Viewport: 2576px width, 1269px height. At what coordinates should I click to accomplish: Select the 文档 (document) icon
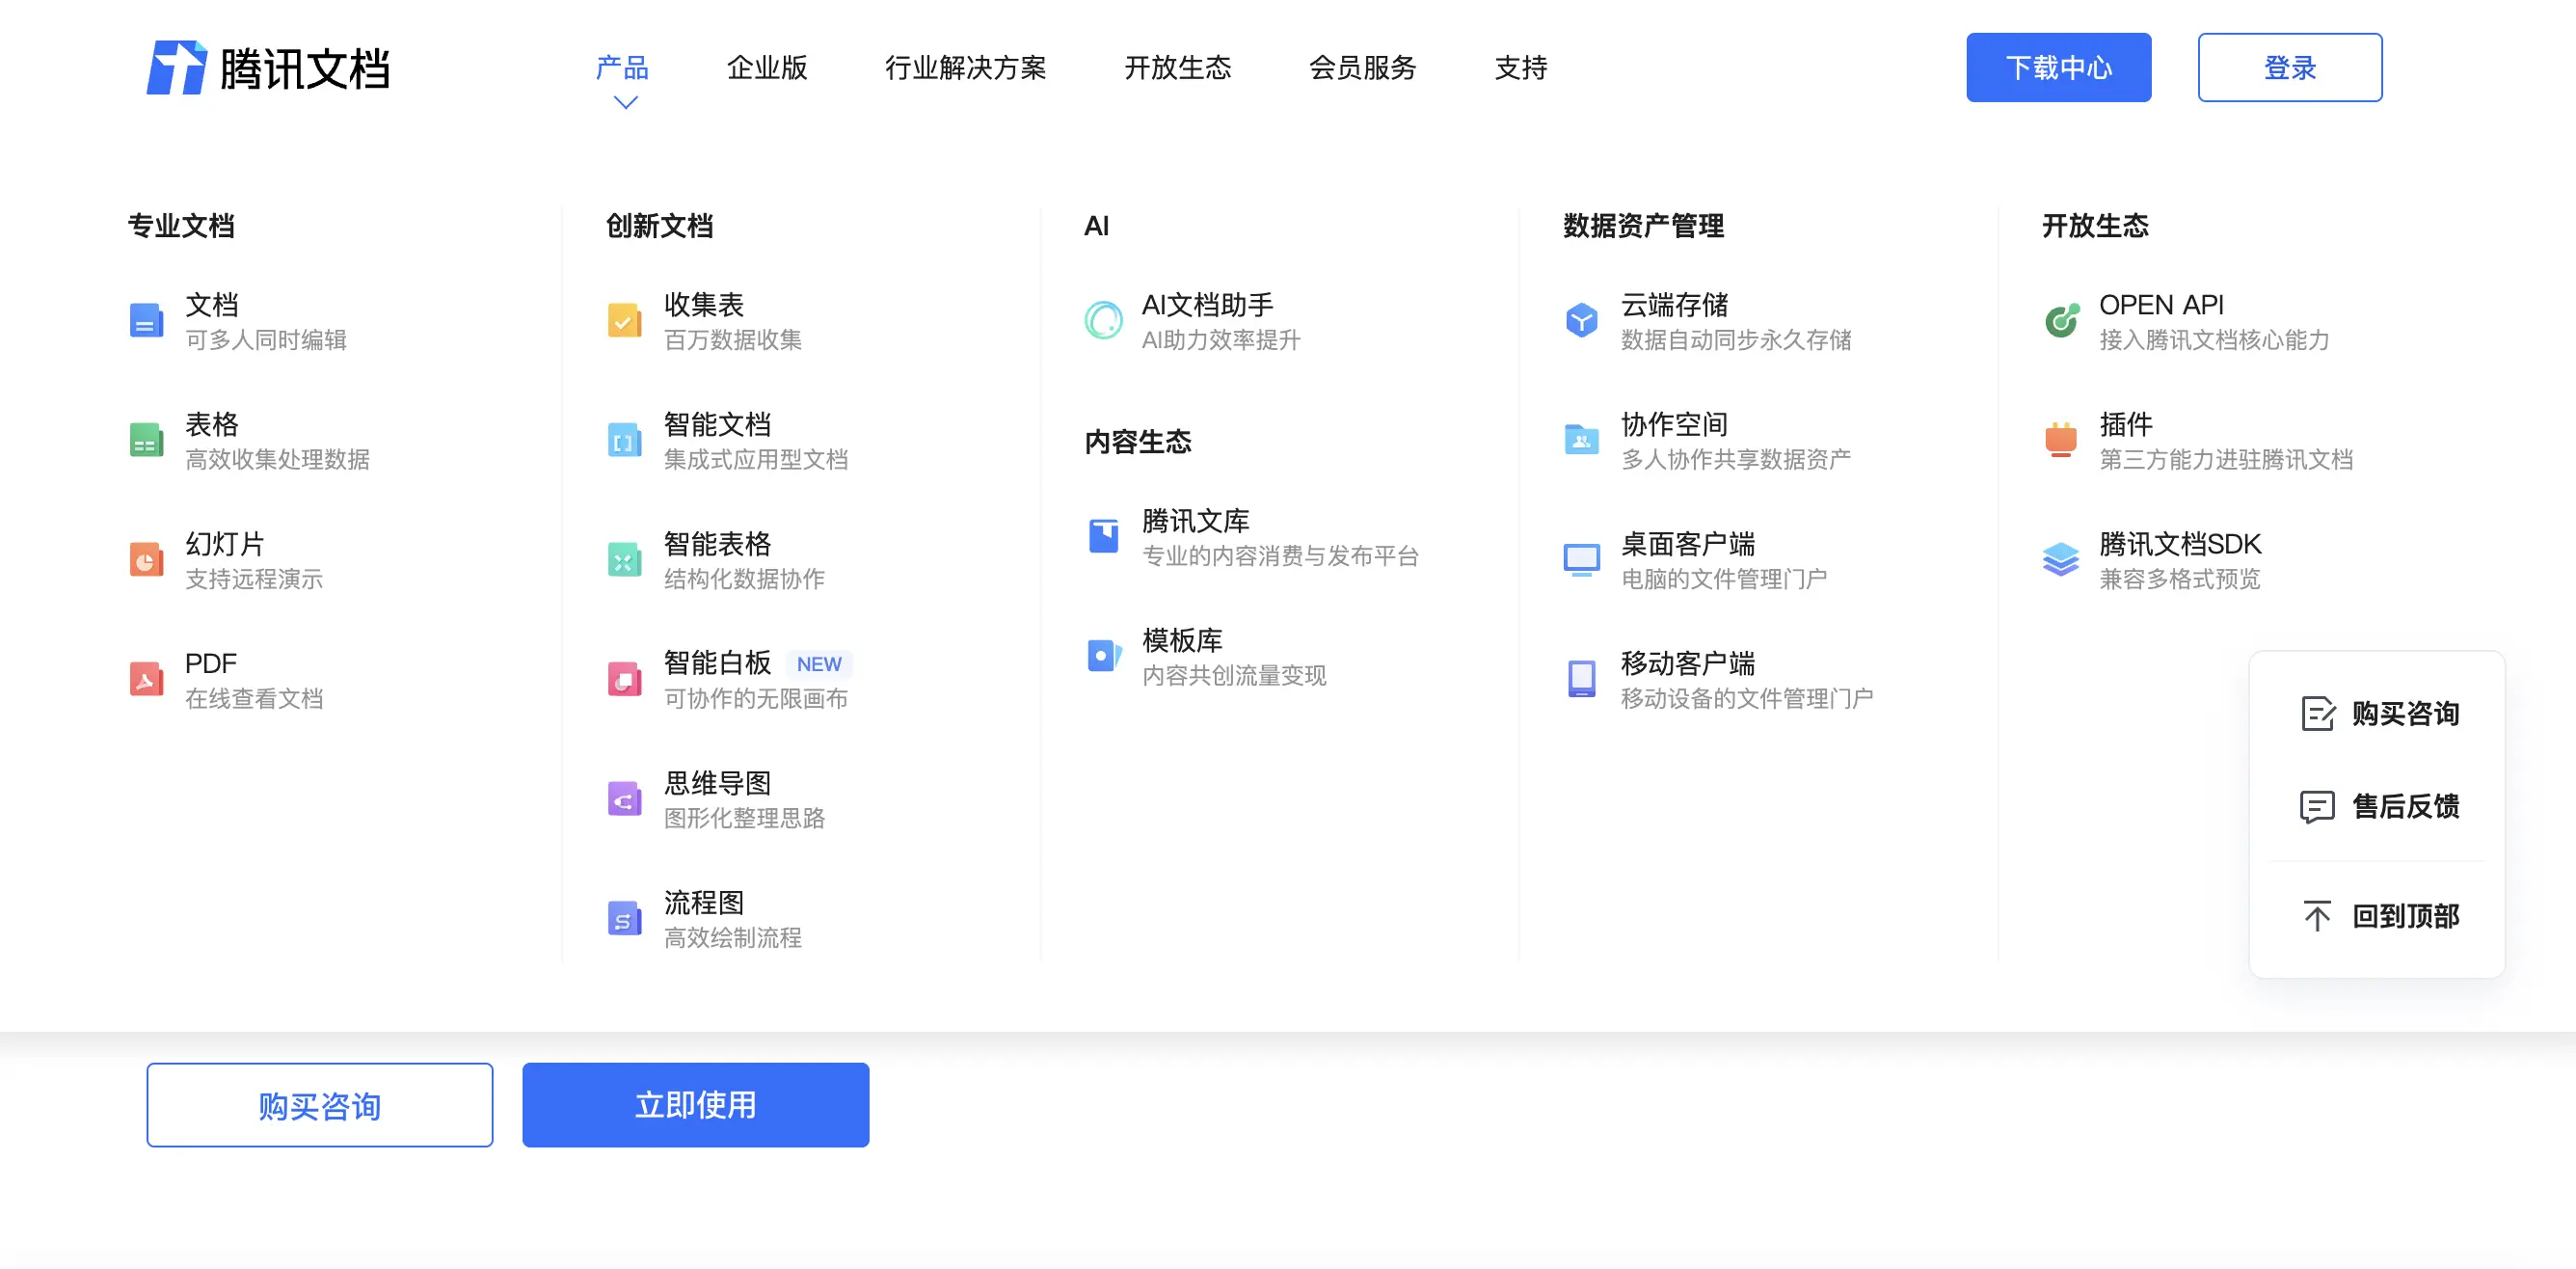(x=147, y=320)
